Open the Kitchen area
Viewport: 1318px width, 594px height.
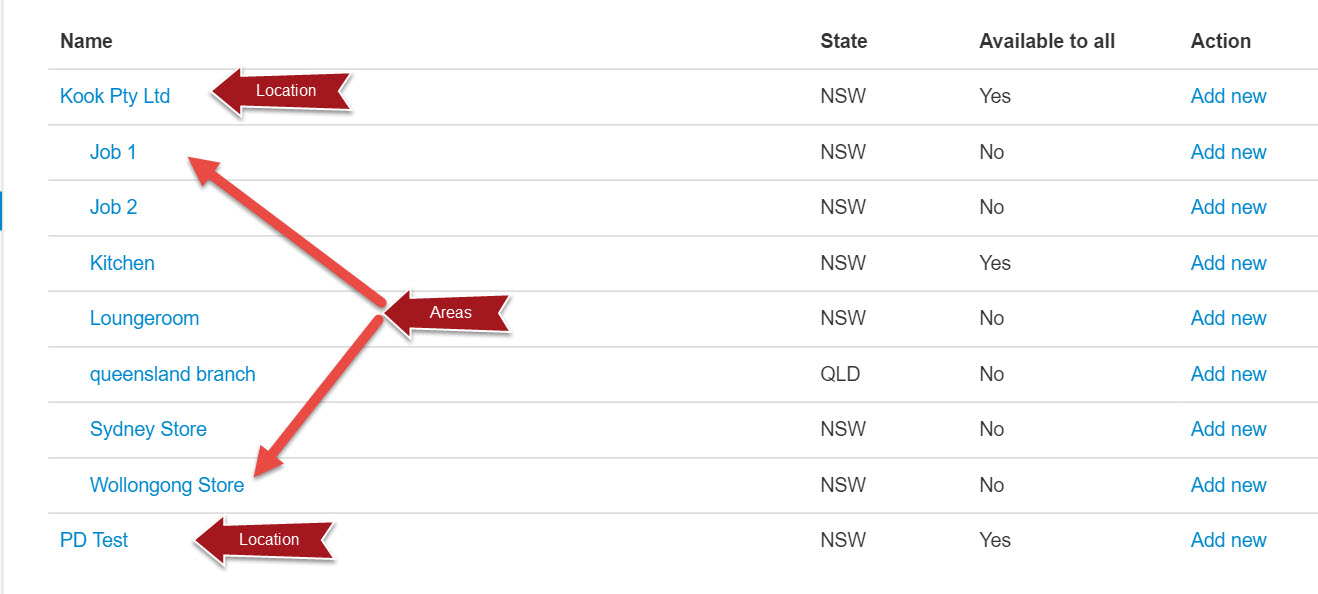[122, 263]
